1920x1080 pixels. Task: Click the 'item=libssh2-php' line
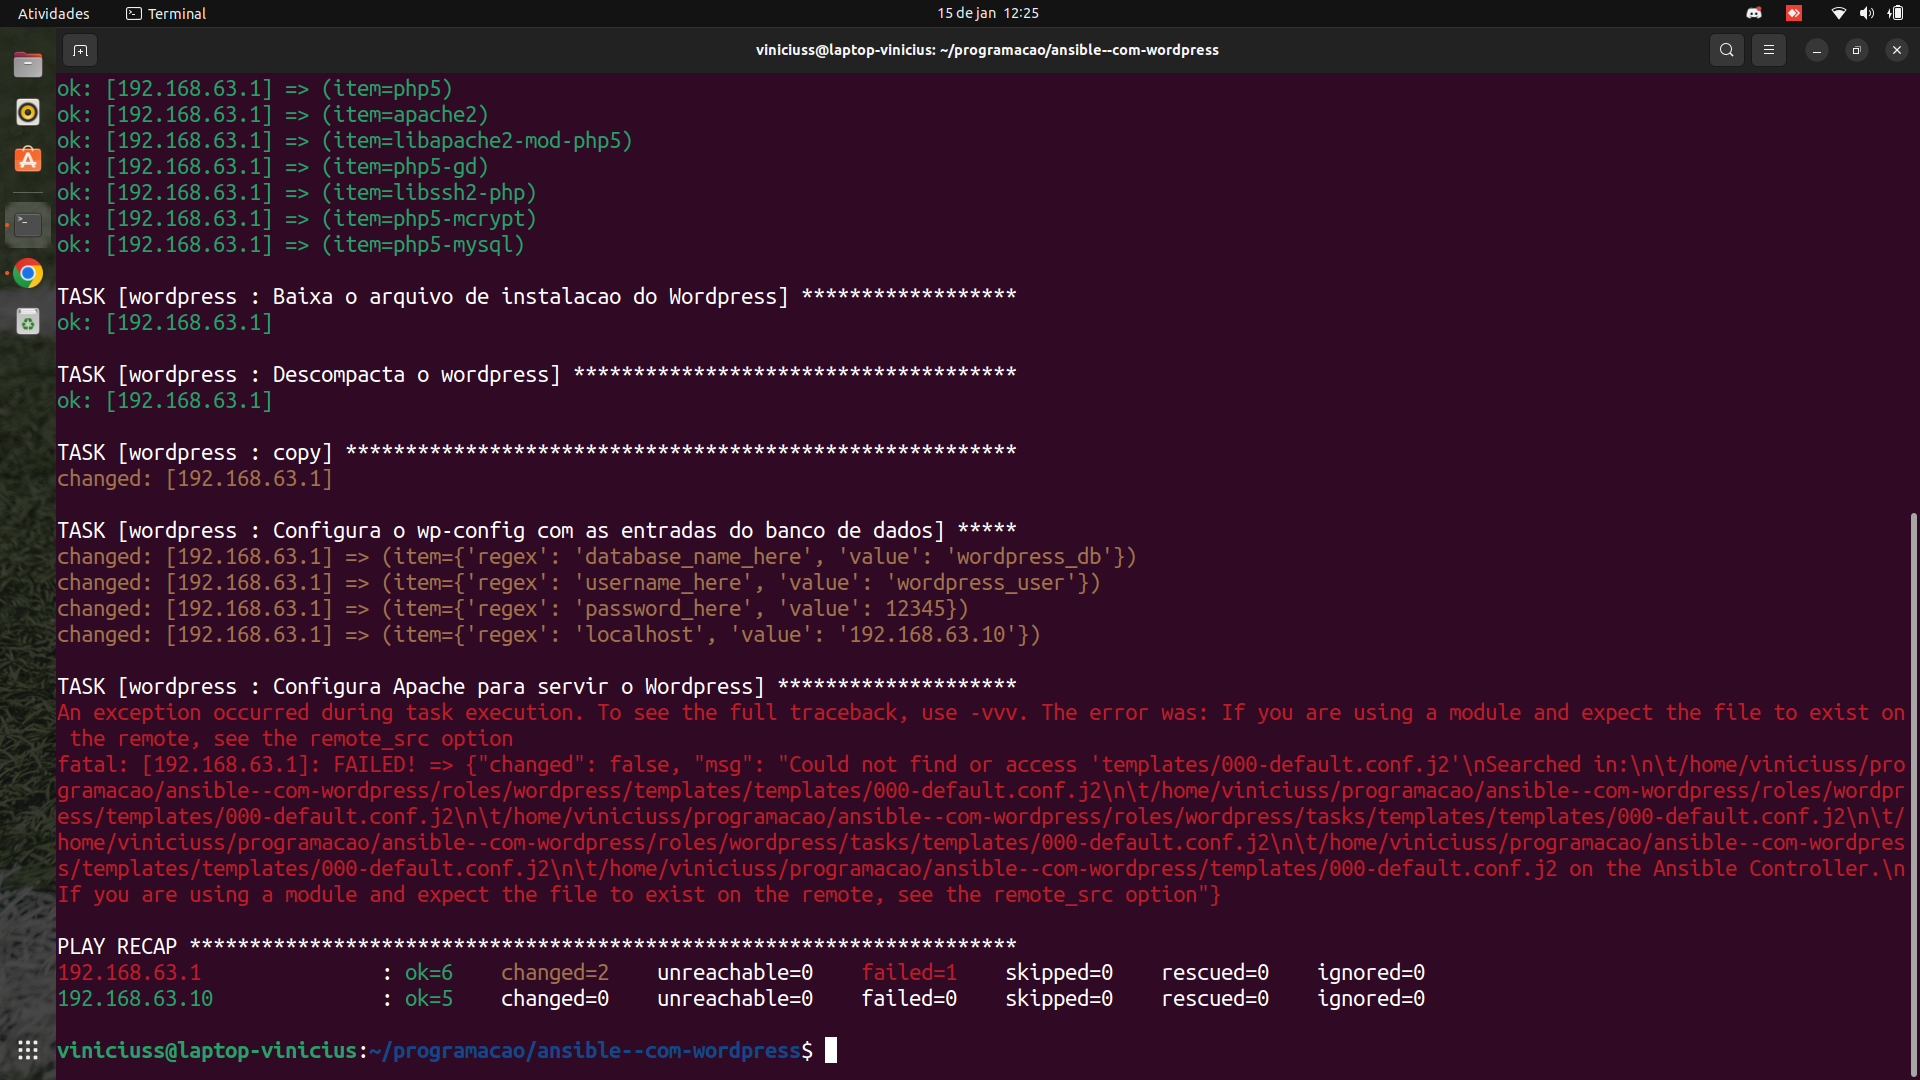pyautogui.click(x=297, y=193)
